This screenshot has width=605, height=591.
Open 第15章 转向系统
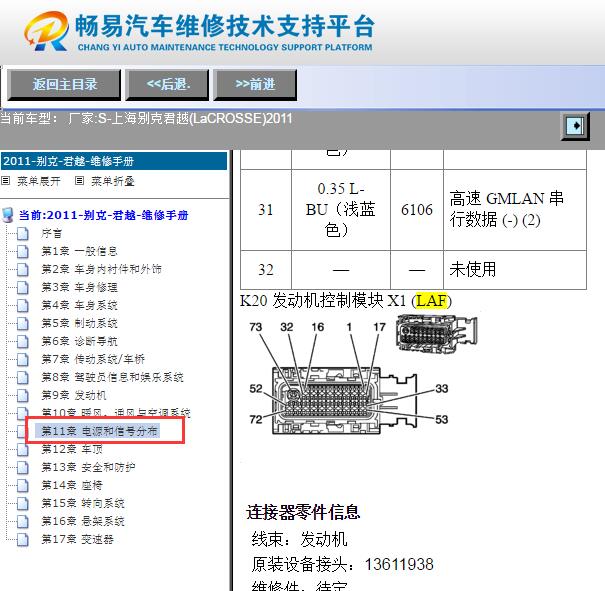(x=83, y=503)
